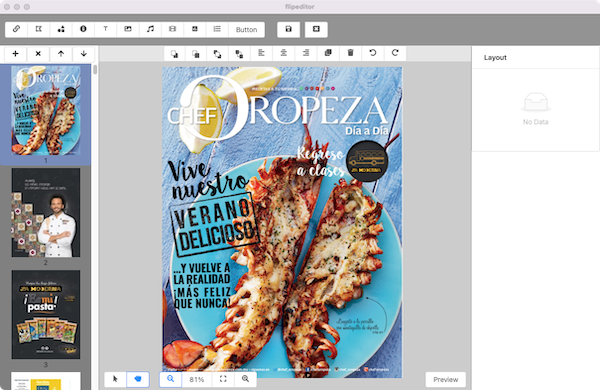Image resolution: width=600 pixels, height=390 pixels.
Task: Duplicate the selected object
Action: pyautogui.click(x=328, y=53)
